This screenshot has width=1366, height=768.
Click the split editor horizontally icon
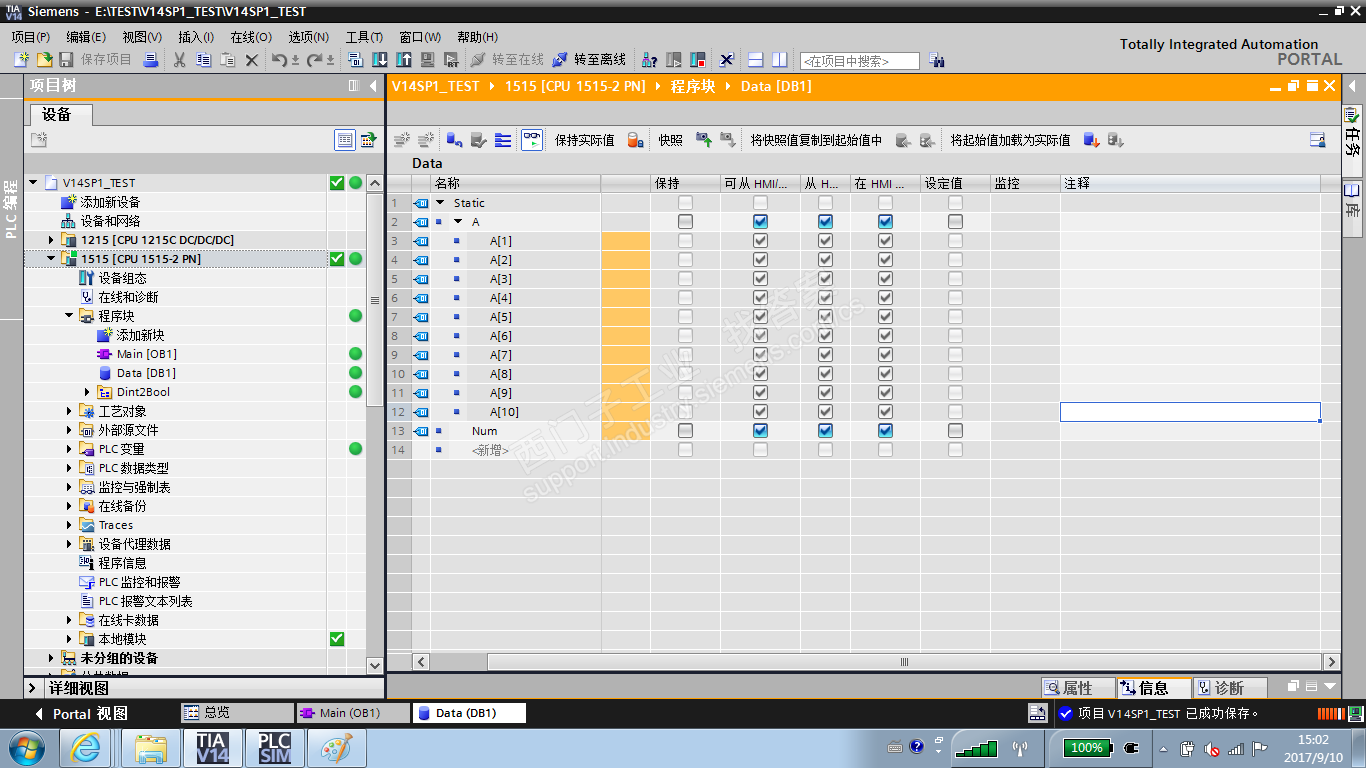(756, 60)
